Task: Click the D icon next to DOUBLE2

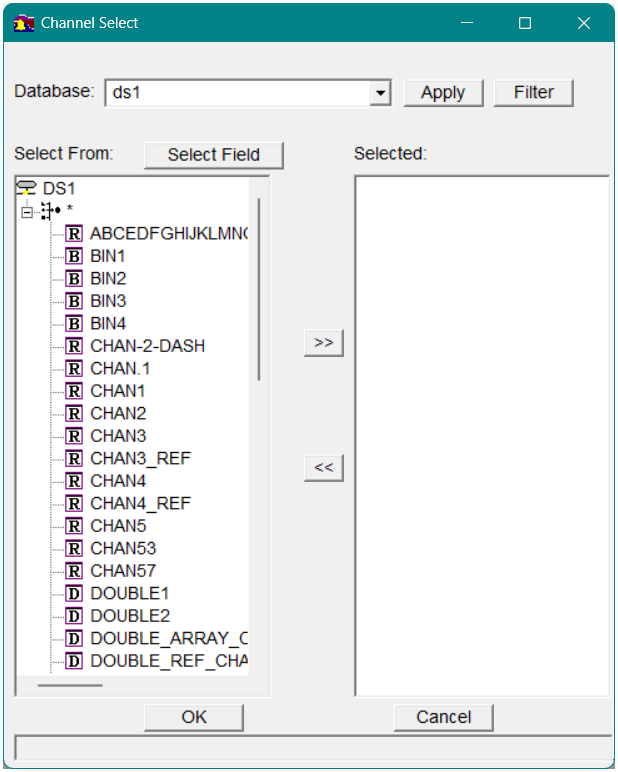Action: (74, 616)
